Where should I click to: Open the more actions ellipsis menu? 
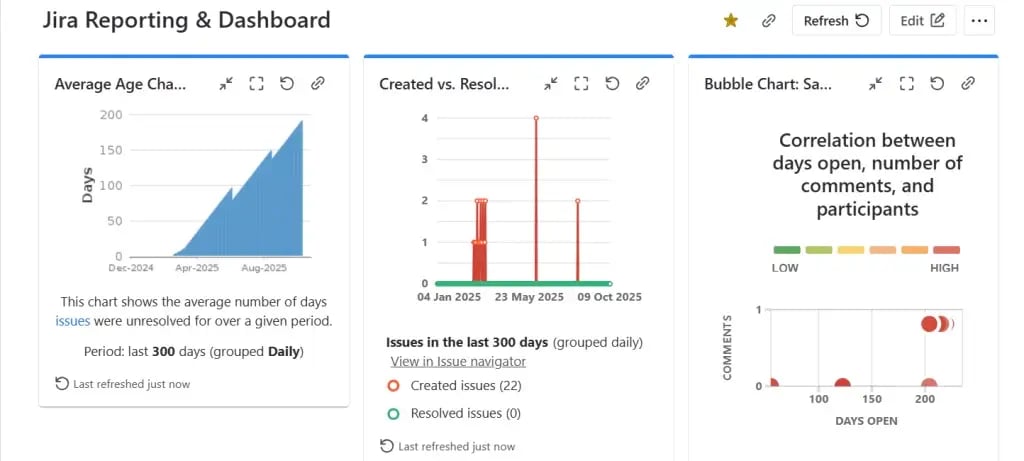coord(980,20)
